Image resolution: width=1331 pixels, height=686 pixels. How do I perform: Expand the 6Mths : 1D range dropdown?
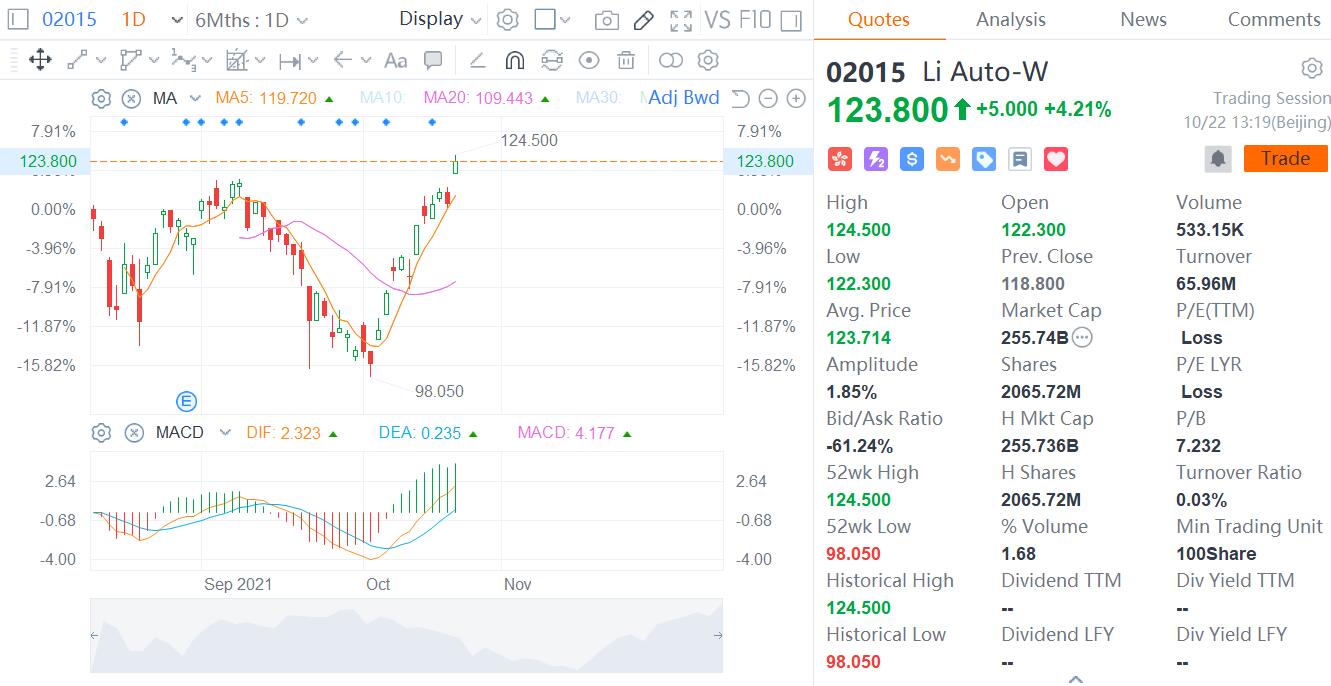(252, 20)
